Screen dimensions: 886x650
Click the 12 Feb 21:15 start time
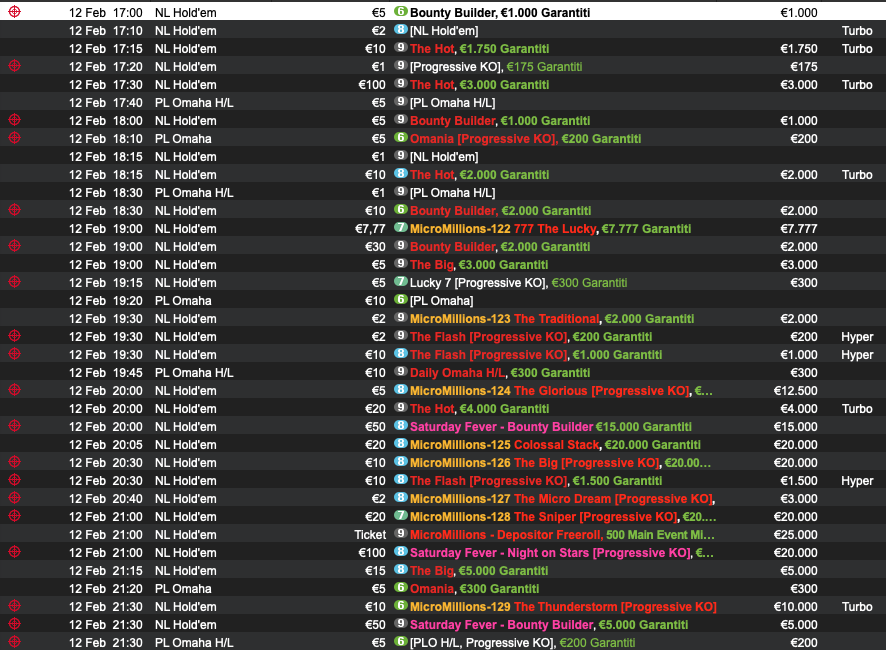[x=106, y=571]
